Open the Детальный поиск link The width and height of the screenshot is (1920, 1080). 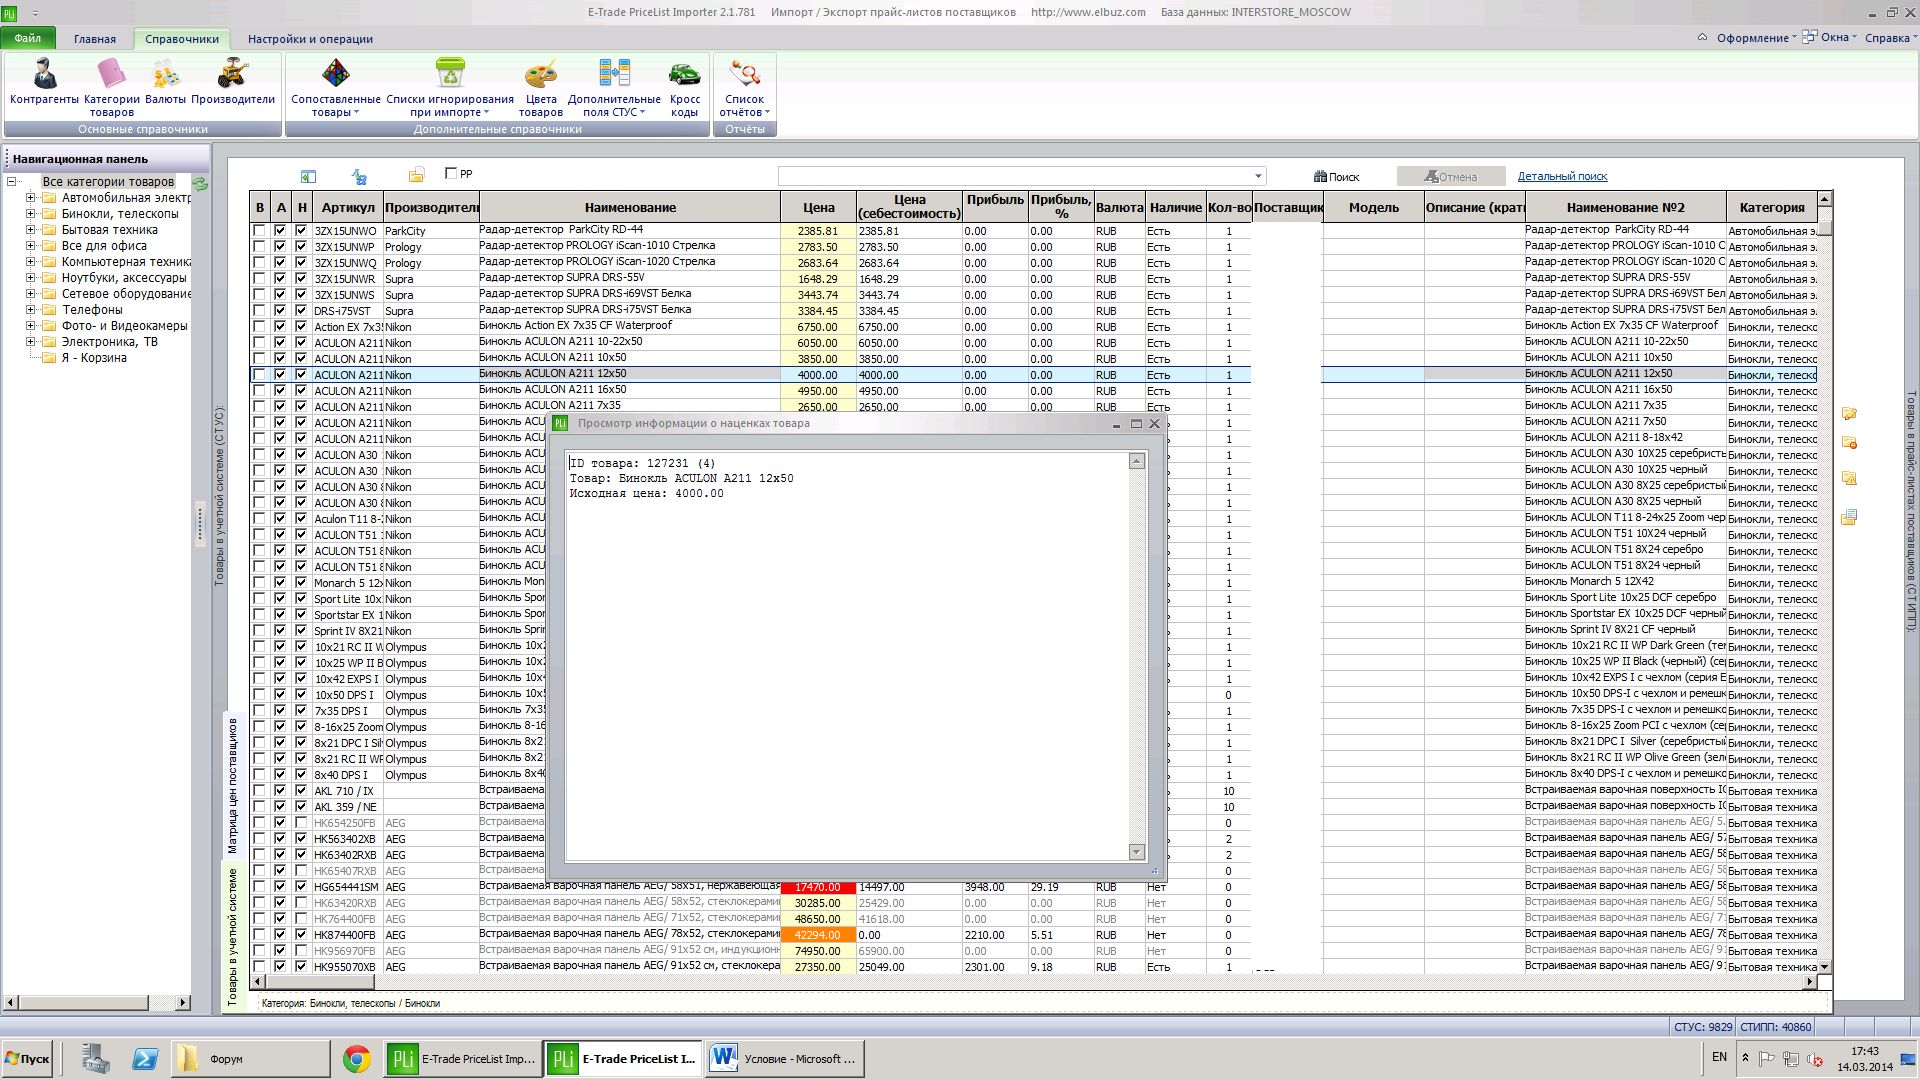[1562, 177]
